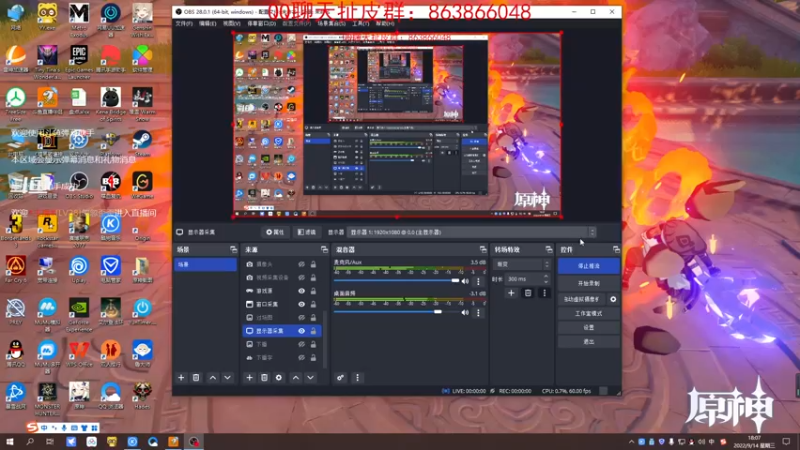The height and width of the screenshot is (450, 800).
Task: Open Epic Games Launcher desktop icon
Action: click(79, 61)
